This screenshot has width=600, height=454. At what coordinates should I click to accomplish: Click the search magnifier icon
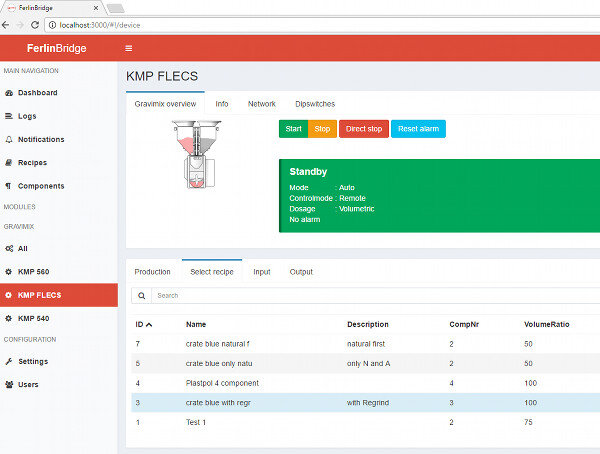(x=142, y=296)
